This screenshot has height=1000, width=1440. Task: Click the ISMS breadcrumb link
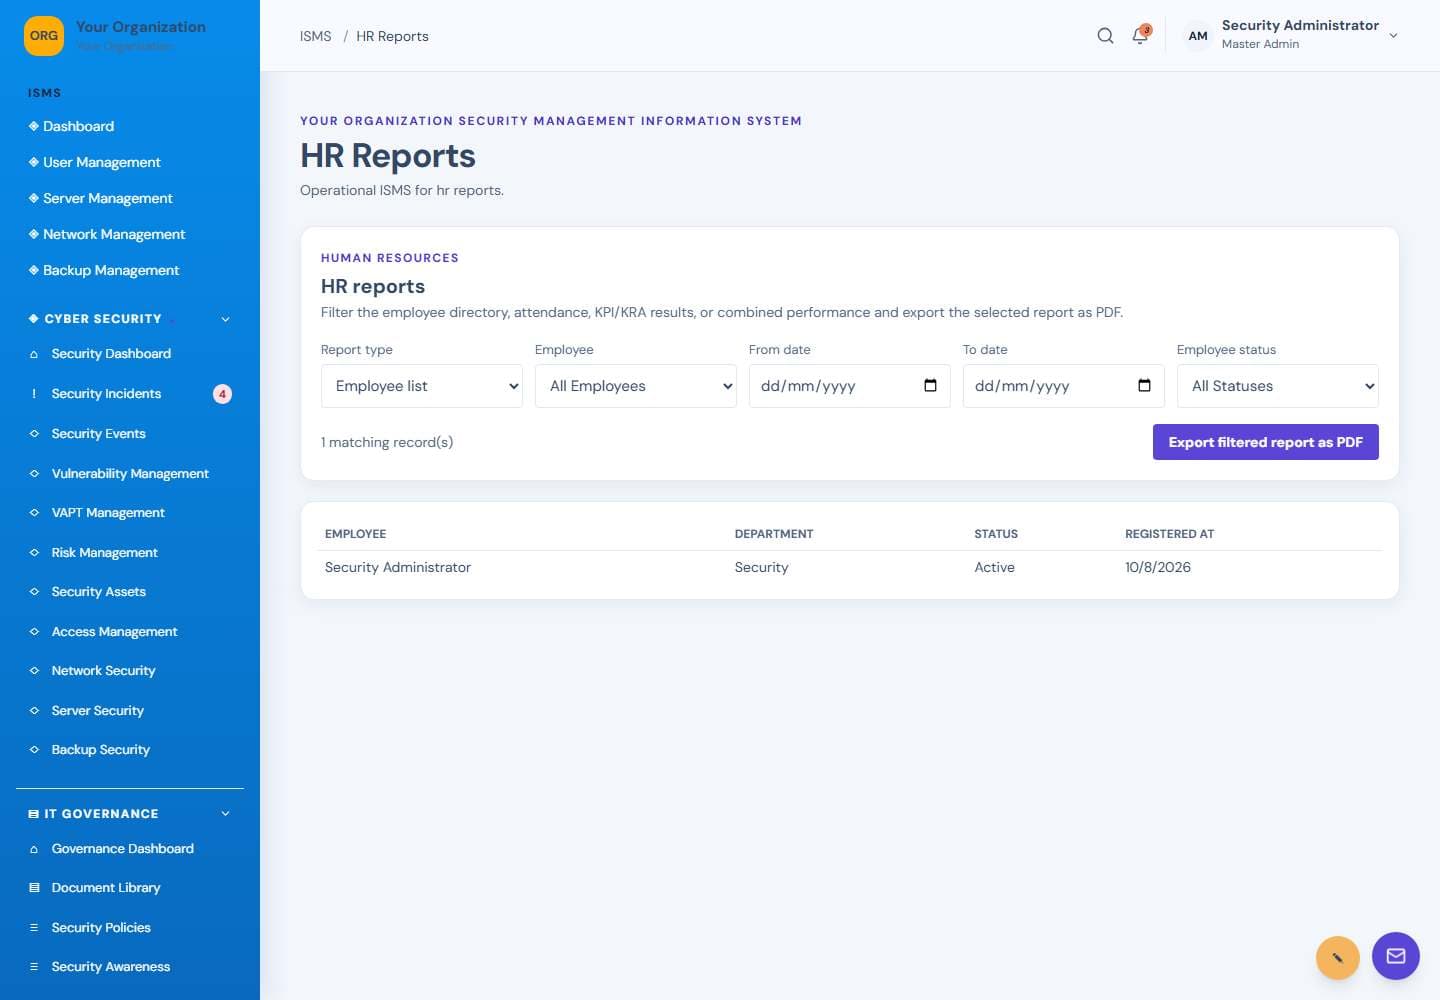pyautogui.click(x=315, y=36)
